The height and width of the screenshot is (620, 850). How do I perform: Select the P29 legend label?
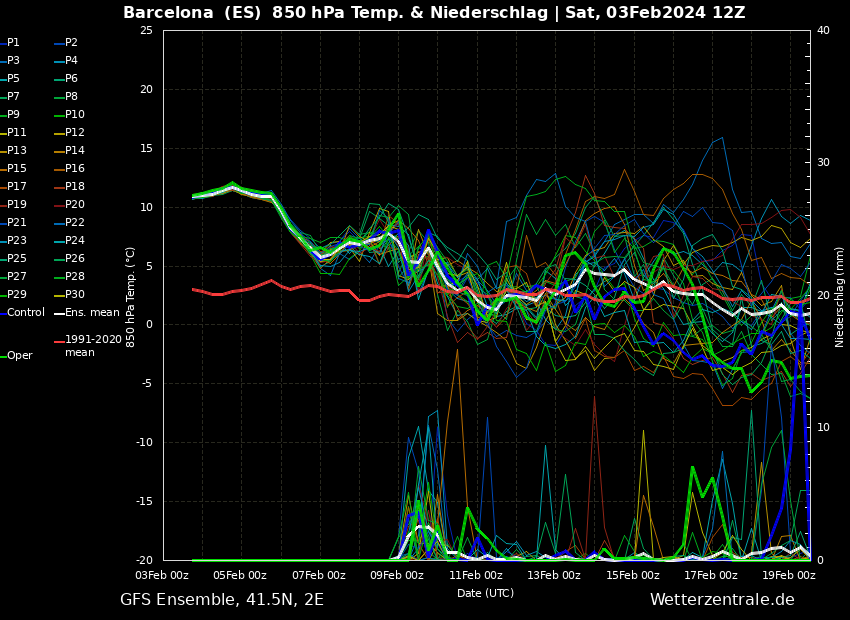pyautogui.click(x=17, y=294)
